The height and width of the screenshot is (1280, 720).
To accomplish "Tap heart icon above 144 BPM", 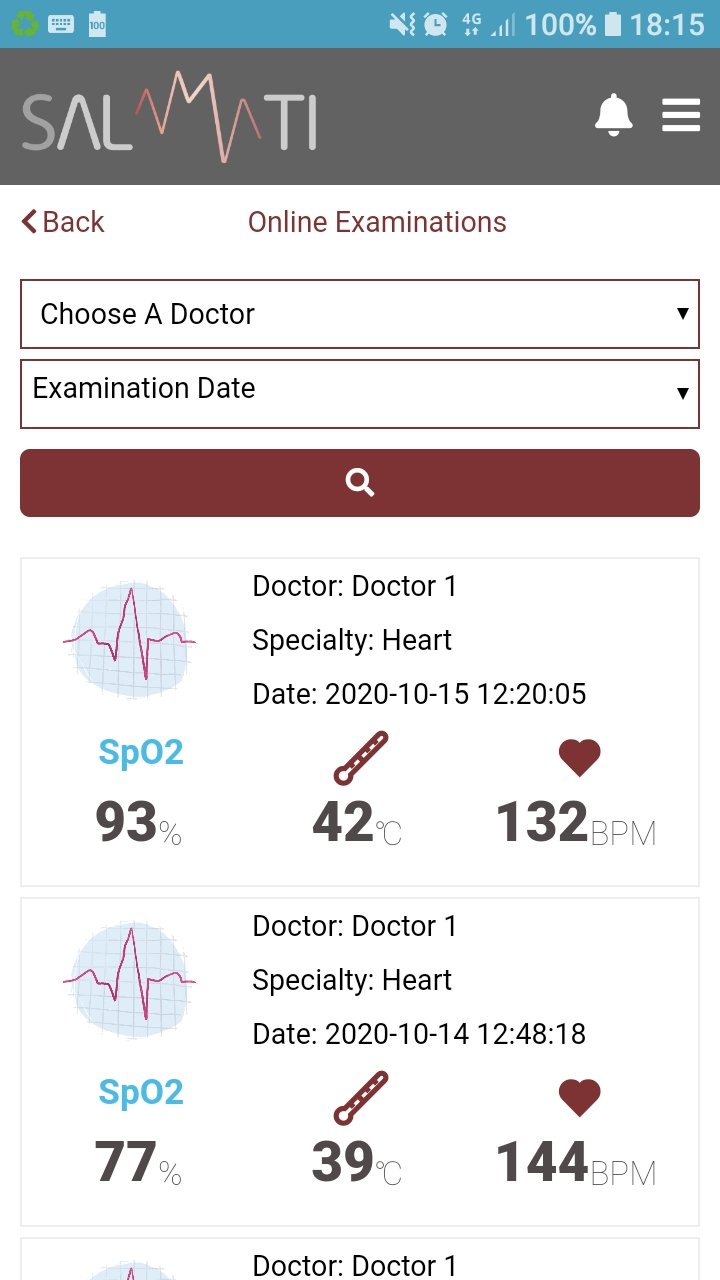I will click(579, 1098).
